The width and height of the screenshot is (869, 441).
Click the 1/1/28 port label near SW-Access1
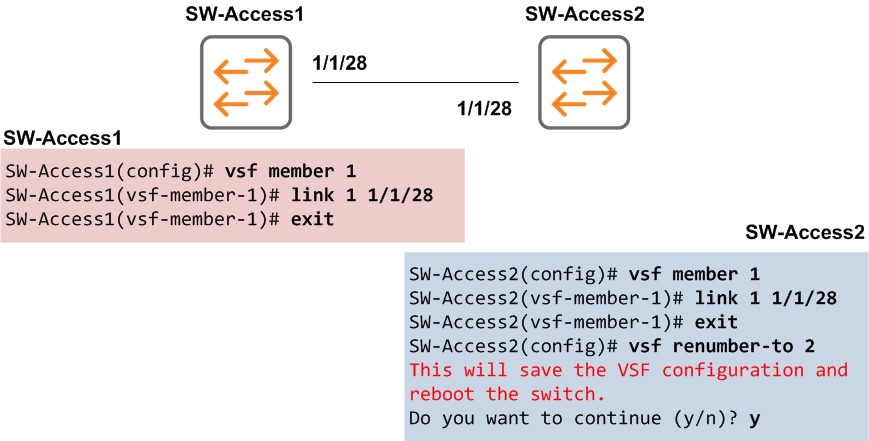pyautogui.click(x=340, y=64)
